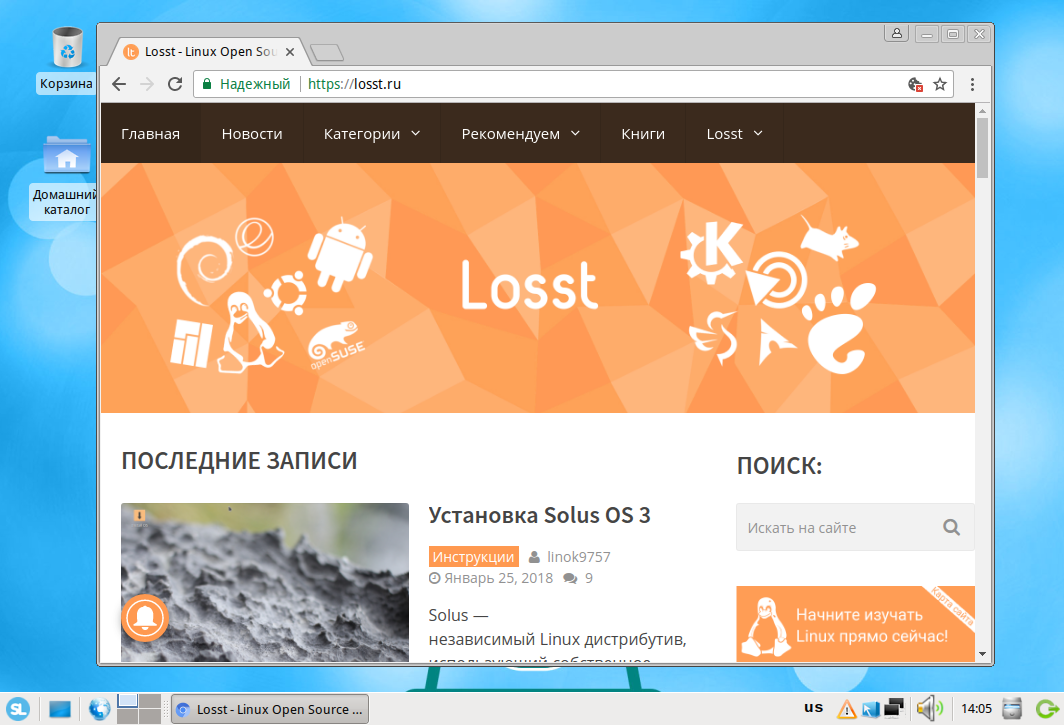The height and width of the screenshot is (725, 1064).
Task: Expand the Категории dropdown menu
Action: pos(372,134)
